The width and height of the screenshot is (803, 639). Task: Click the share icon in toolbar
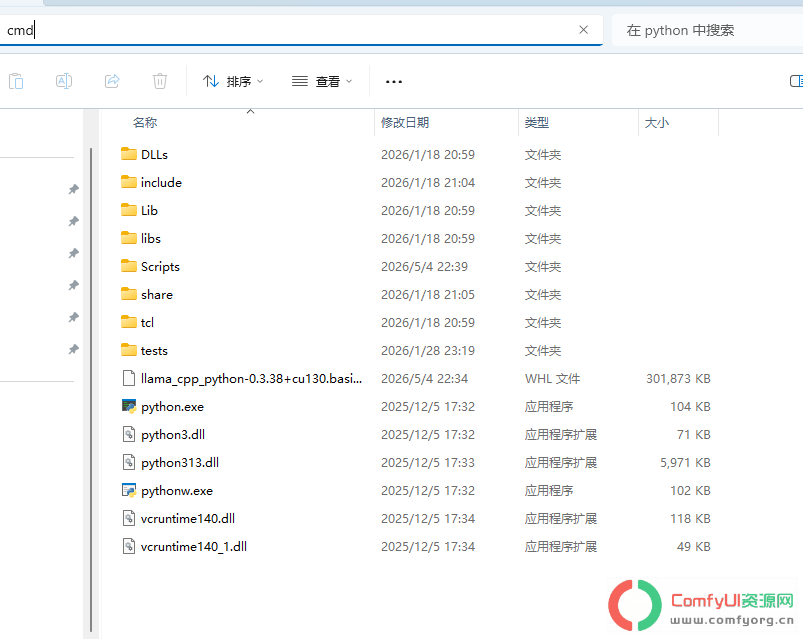coord(112,81)
